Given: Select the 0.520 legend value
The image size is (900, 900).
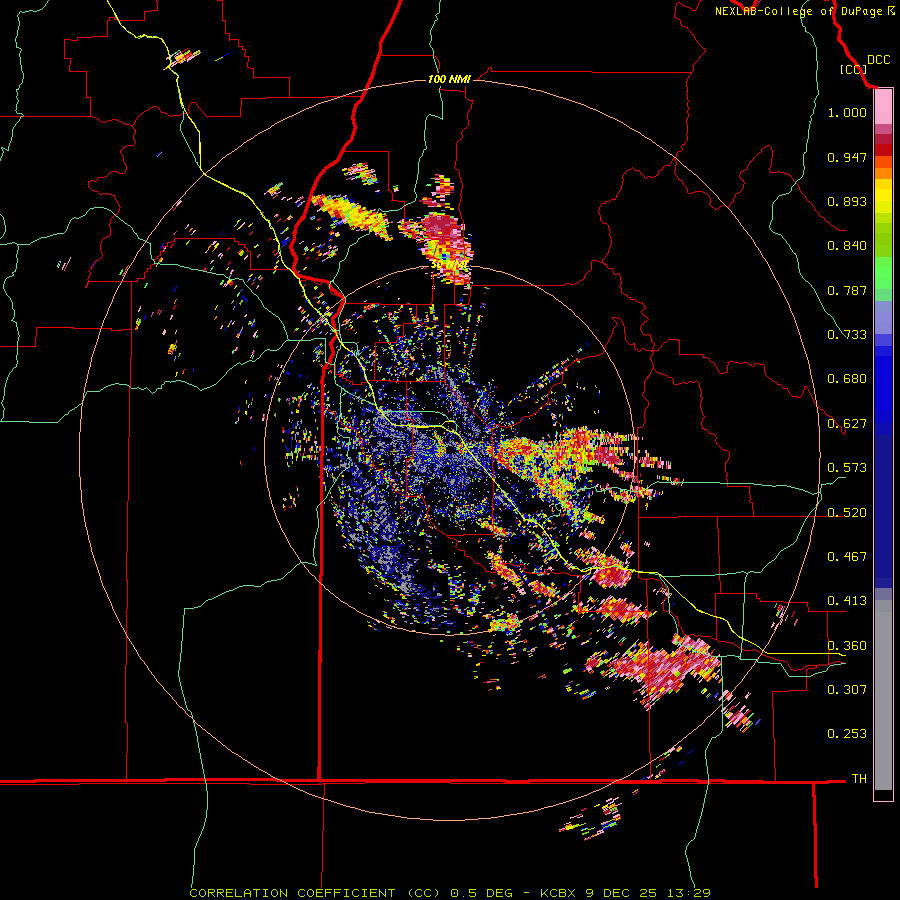Looking at the screenshot, I should click(x=847, y=513).
